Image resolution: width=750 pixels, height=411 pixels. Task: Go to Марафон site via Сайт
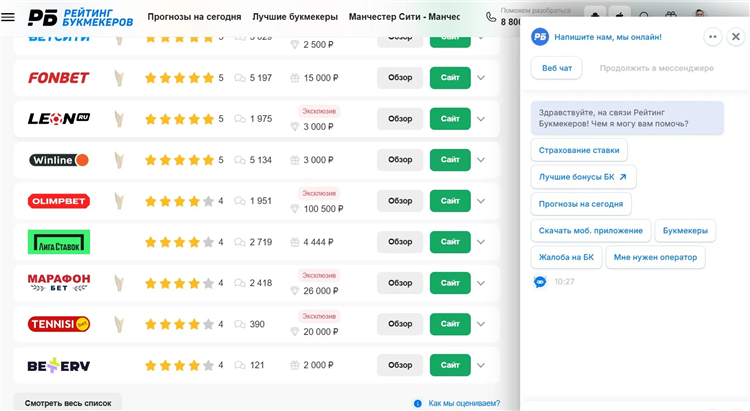(x=450, y=283)
